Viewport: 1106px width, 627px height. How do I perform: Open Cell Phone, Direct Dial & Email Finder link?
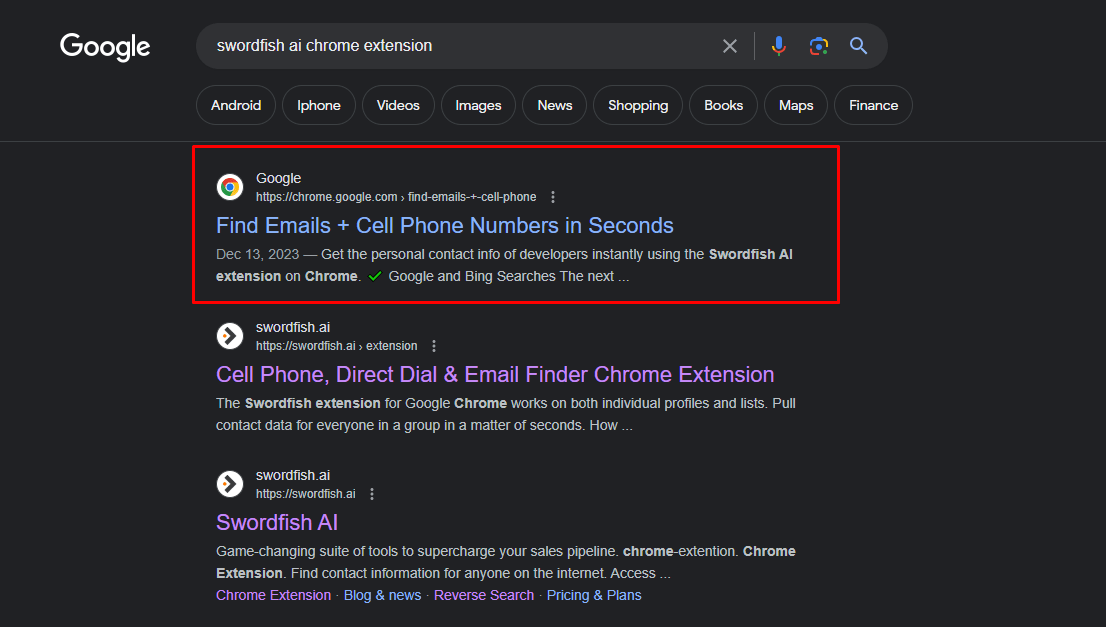coord(495,375)
